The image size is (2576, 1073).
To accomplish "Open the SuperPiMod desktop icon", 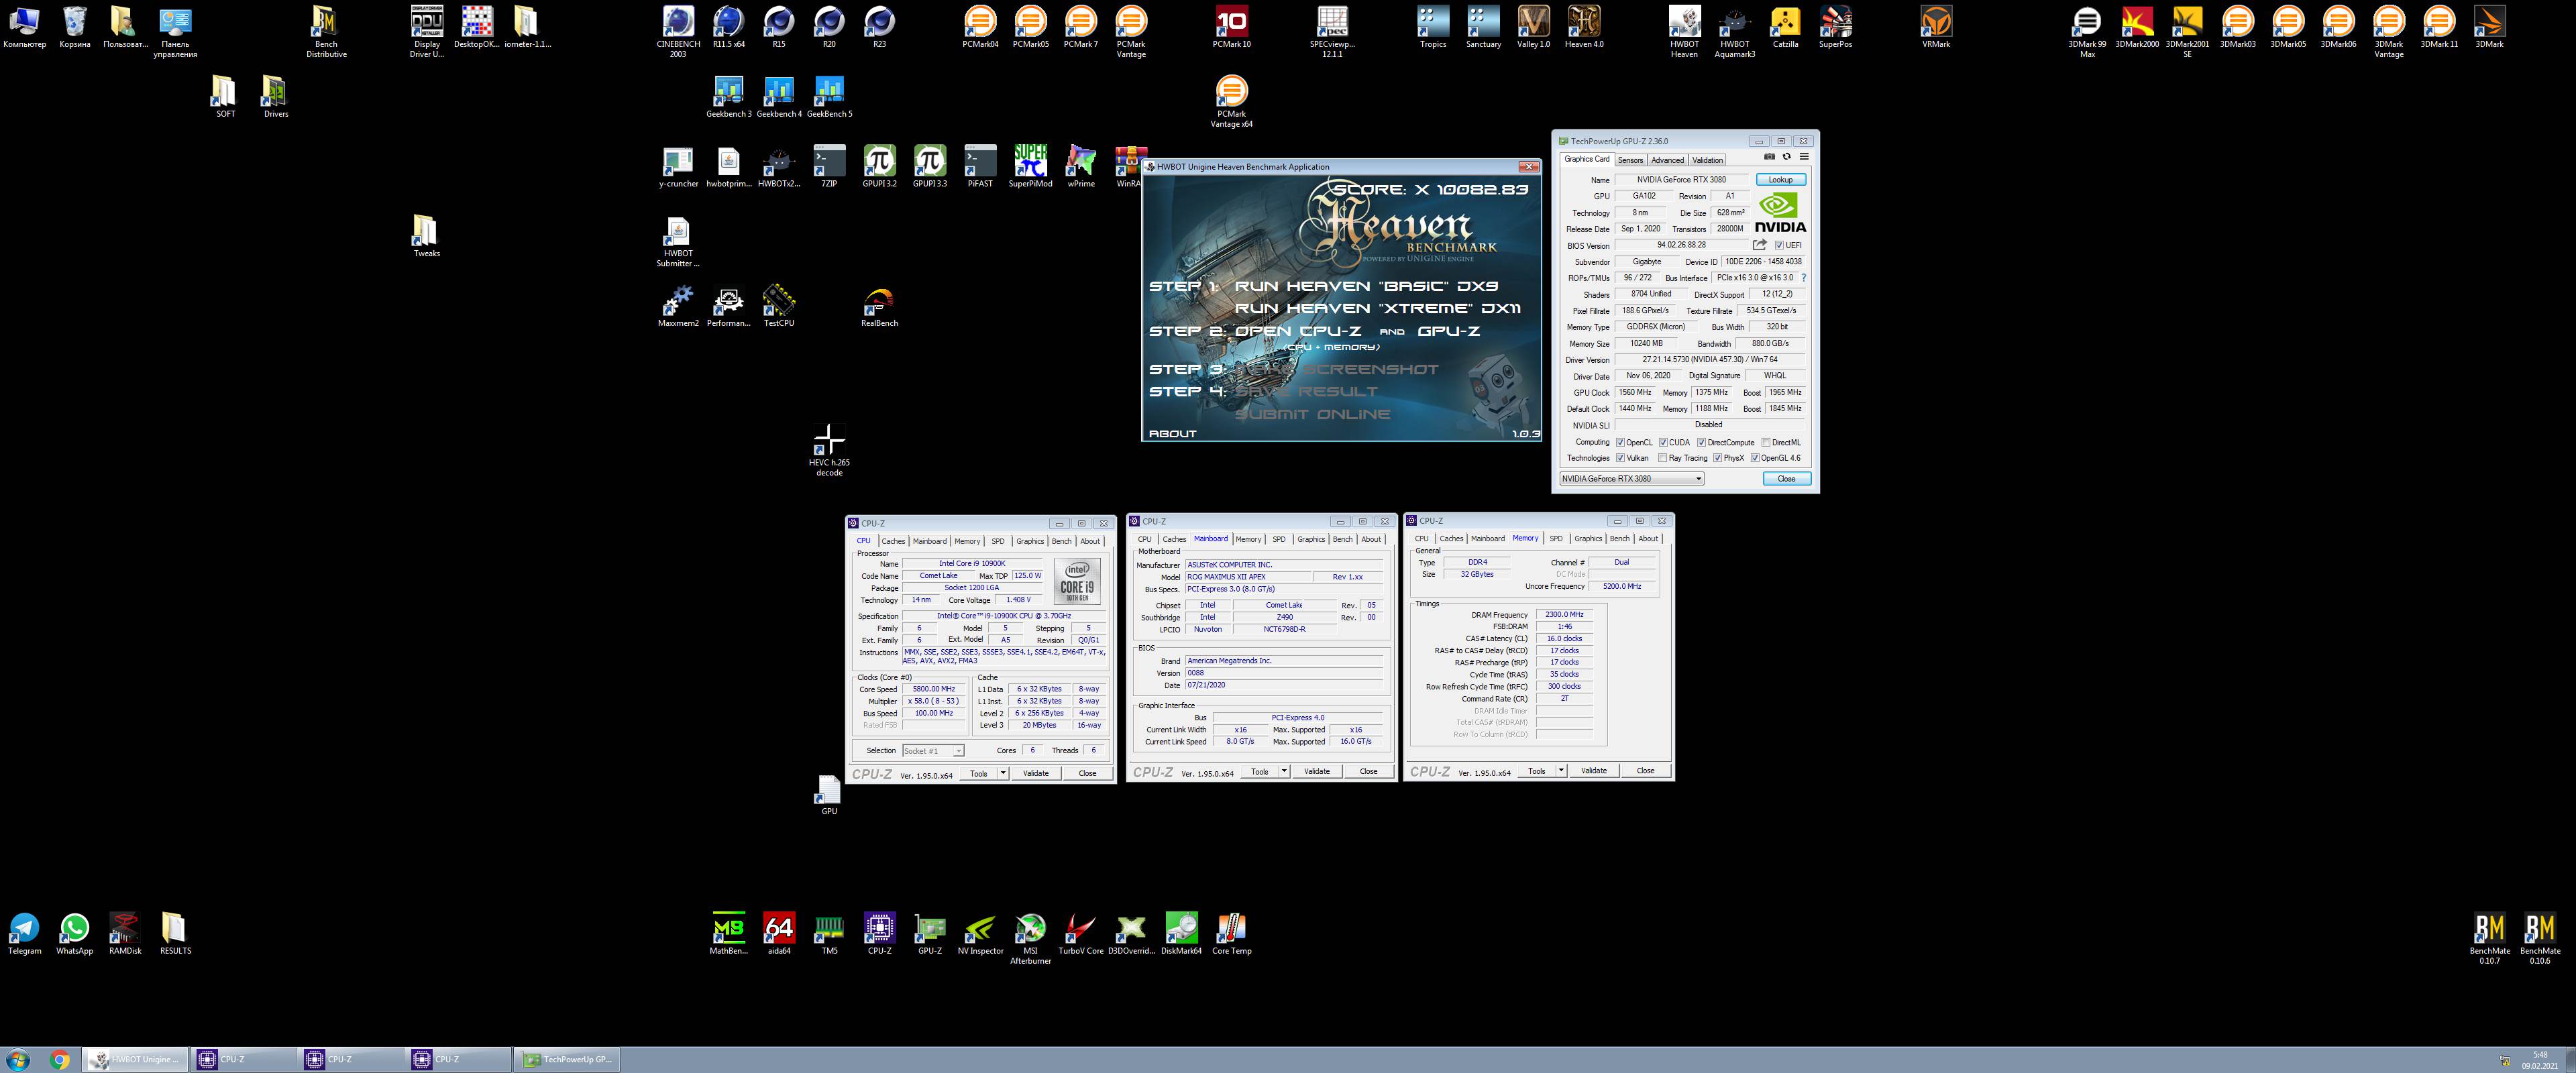I will (x=1030, y=167).
